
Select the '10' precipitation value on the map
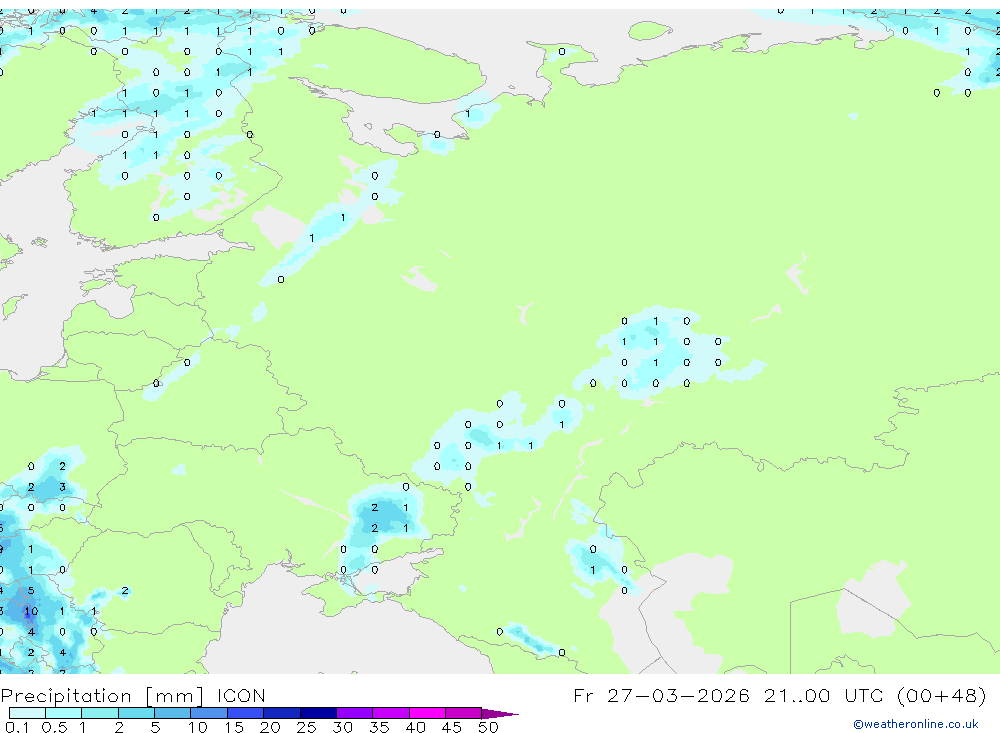(31, 611)
